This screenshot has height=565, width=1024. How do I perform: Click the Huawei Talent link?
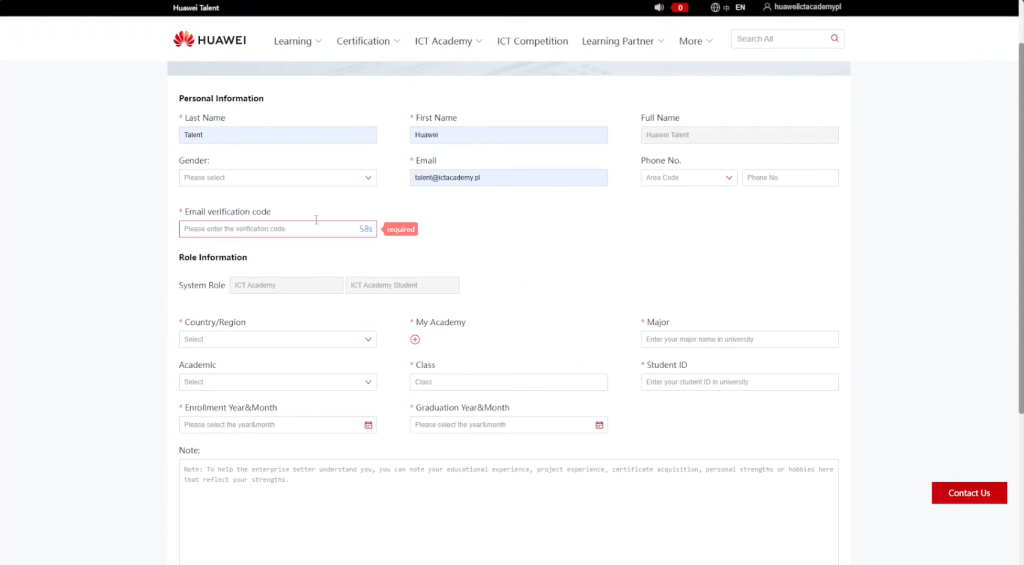click(x=195, y=7)
